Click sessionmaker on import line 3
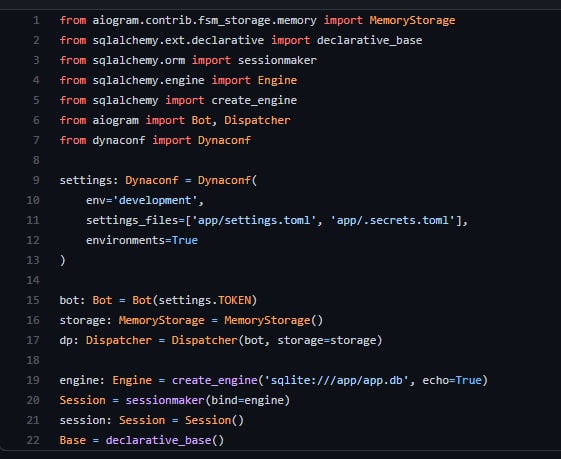Screen dimensions: 561x459 [277, 60]
